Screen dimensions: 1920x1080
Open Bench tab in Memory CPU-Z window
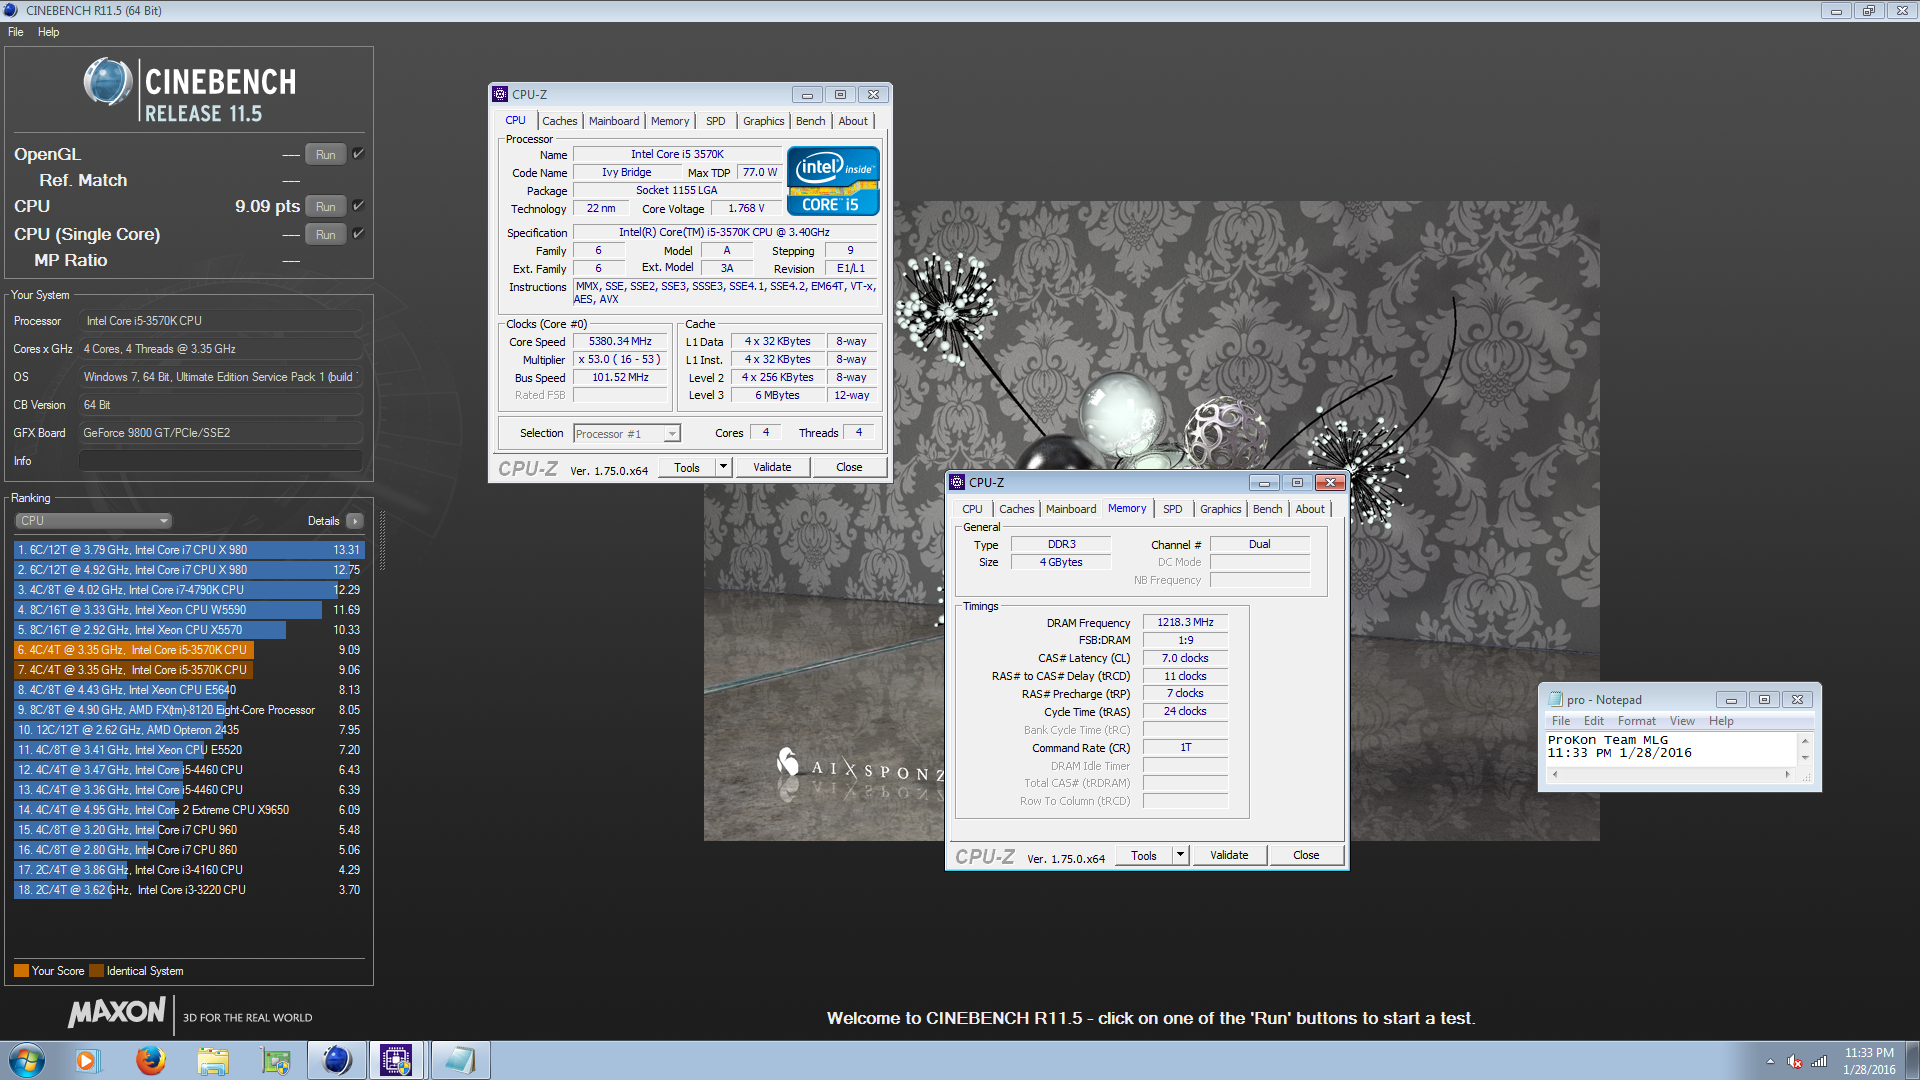pos(1268,509)
